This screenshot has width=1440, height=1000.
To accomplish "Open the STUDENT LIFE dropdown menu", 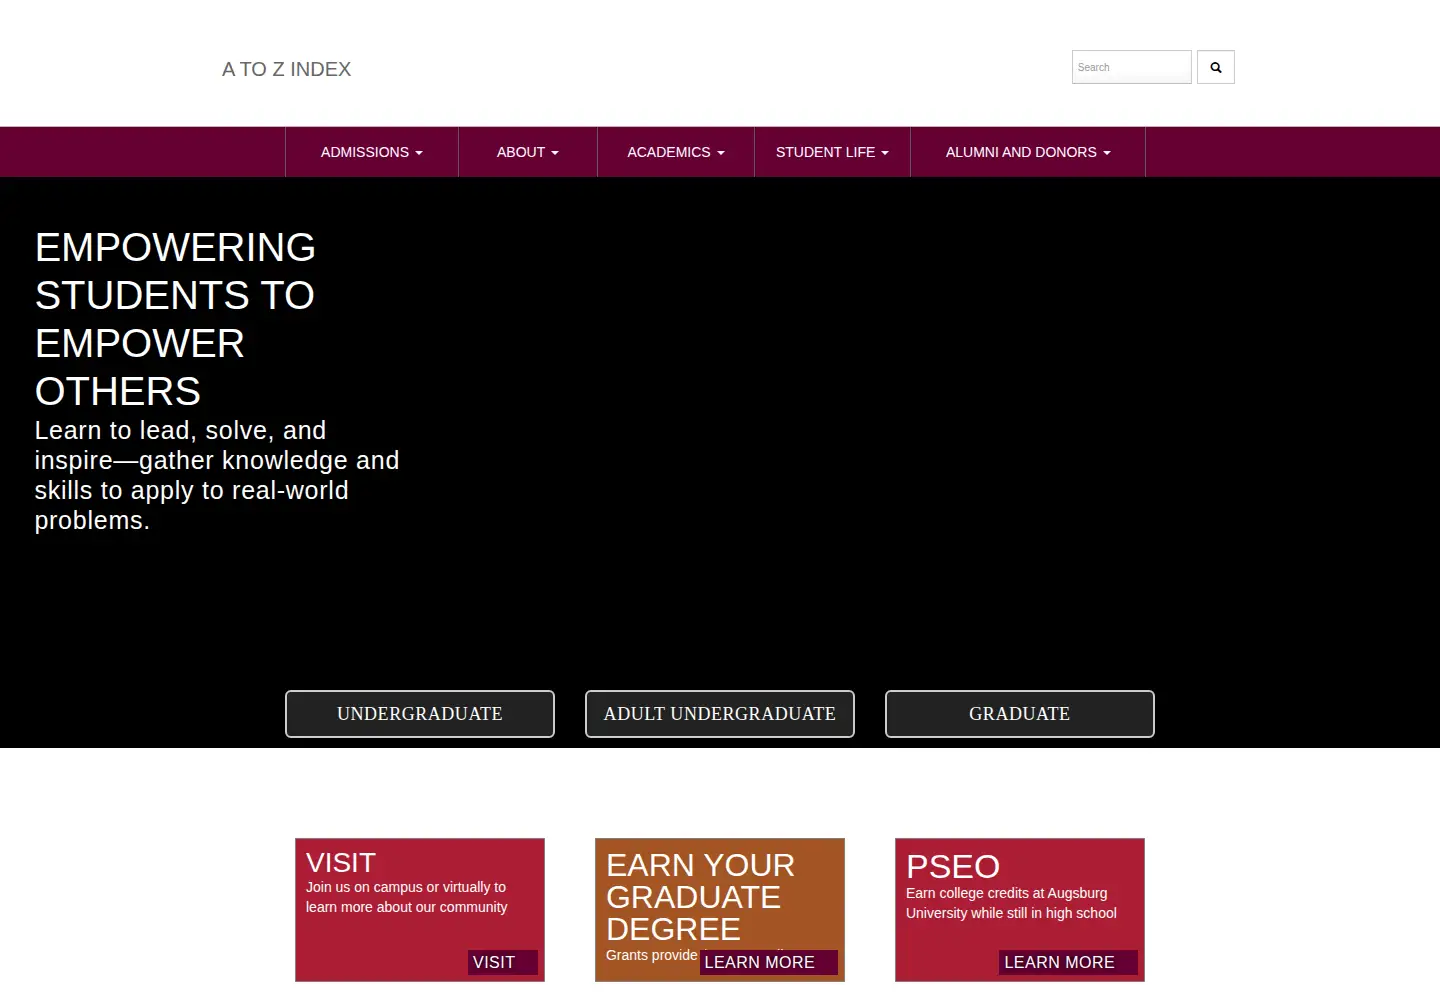I will (832, 152).
